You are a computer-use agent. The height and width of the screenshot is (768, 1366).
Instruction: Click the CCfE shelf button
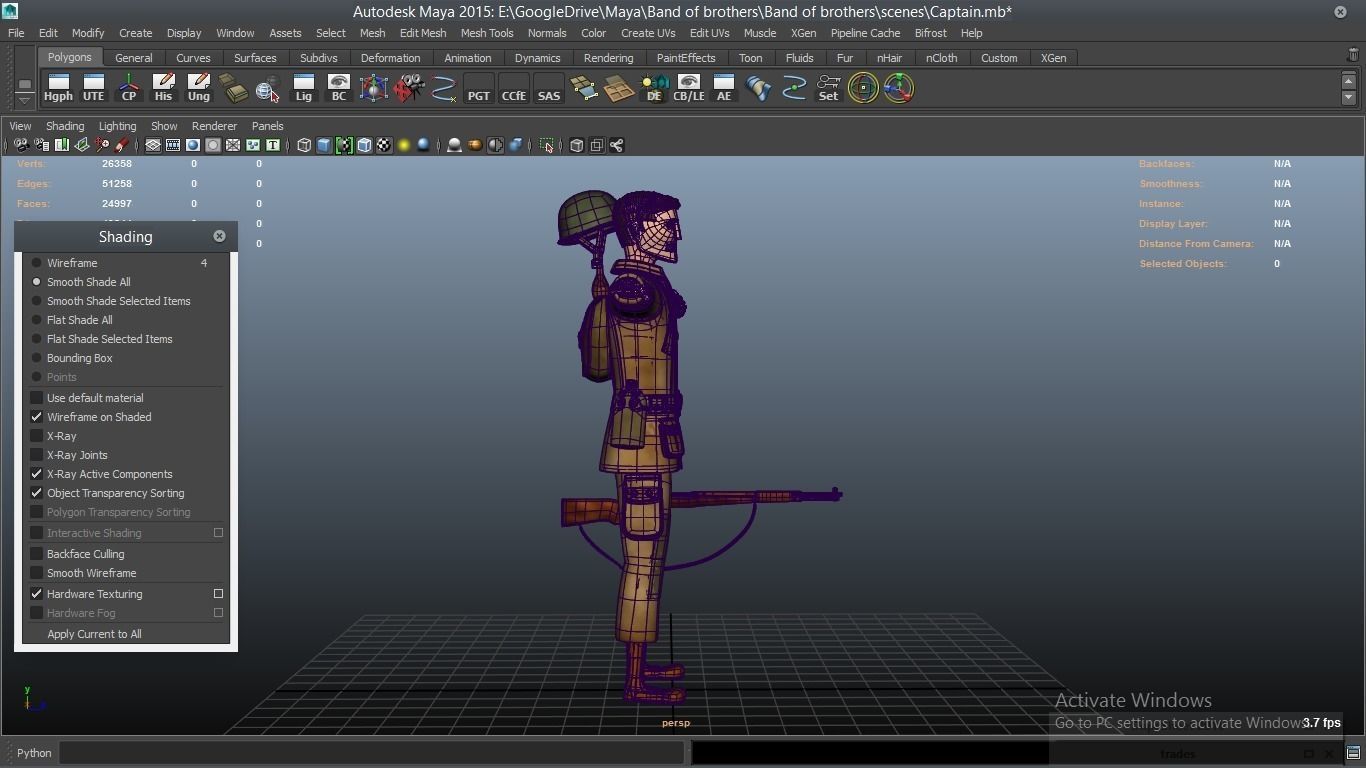513,88
